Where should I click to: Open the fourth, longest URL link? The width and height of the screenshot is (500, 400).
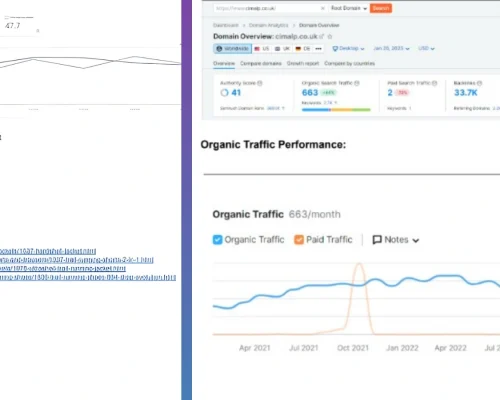pos(88,277)
